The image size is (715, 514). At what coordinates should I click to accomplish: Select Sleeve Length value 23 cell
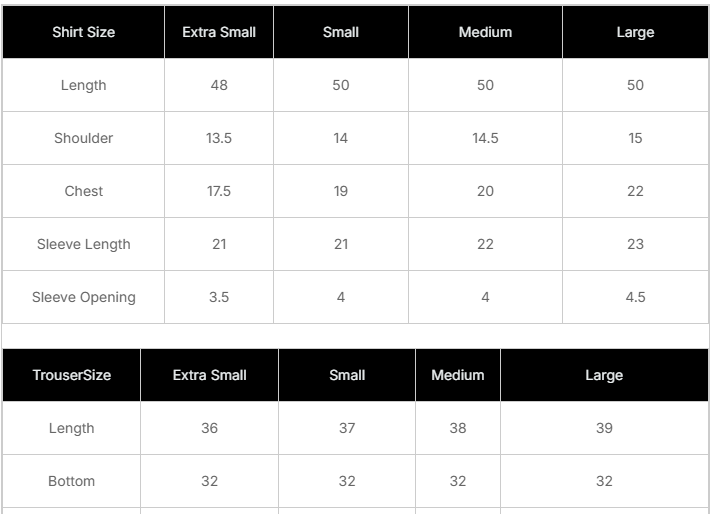(x=635, y=244)
